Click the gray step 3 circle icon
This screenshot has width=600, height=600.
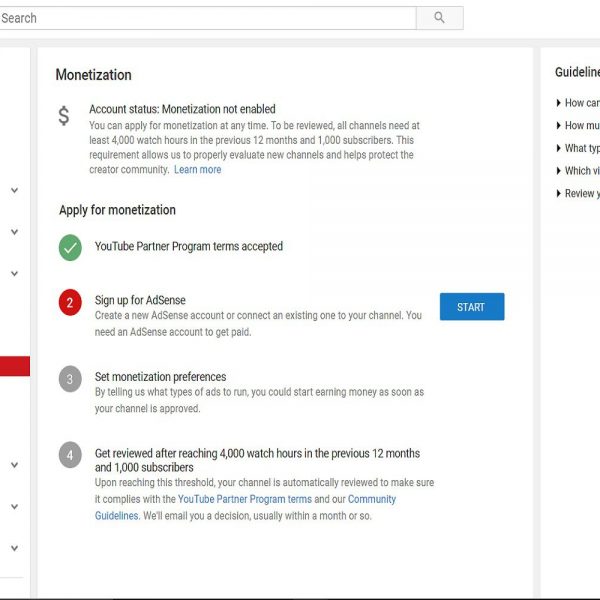tap(70, 379)
